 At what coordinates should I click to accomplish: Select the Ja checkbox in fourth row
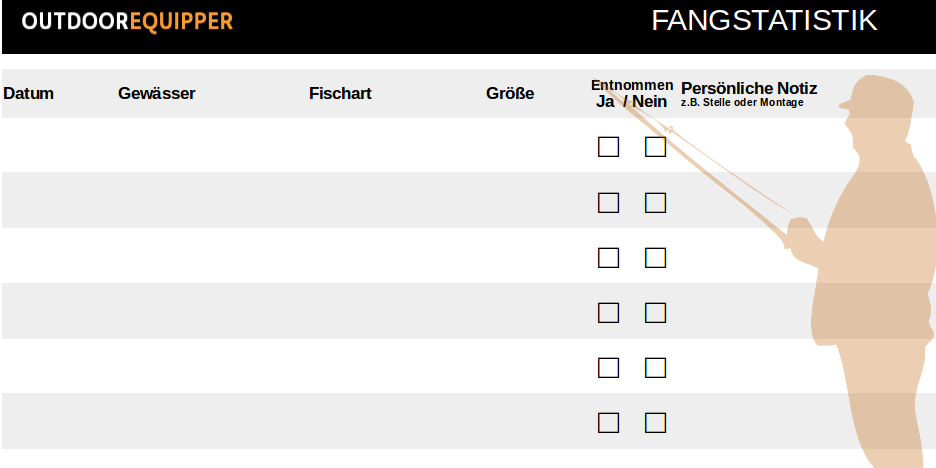click(x=608, y=313)
